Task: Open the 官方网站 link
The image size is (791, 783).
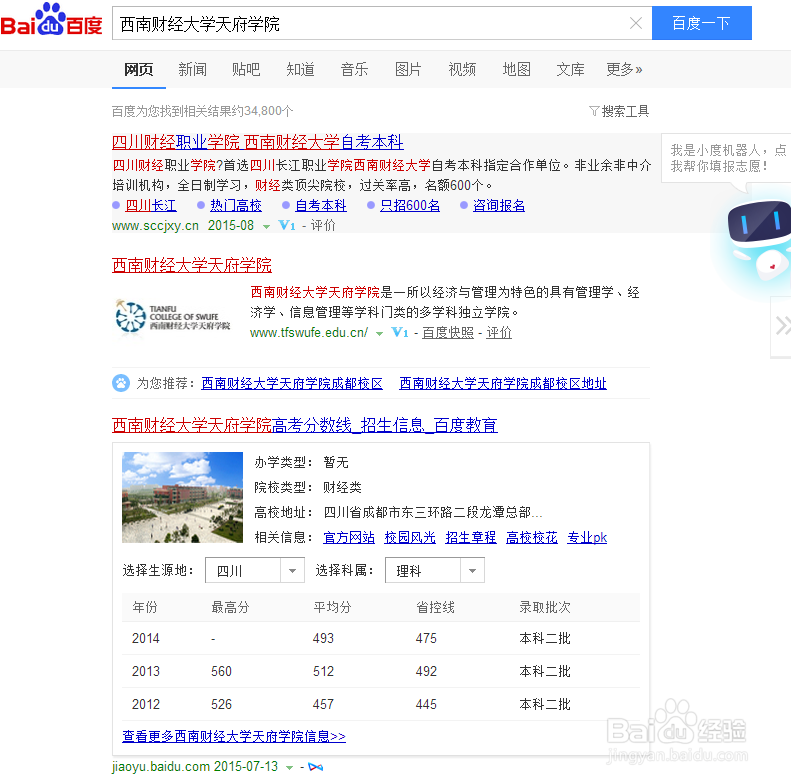Action: (349, 538)
